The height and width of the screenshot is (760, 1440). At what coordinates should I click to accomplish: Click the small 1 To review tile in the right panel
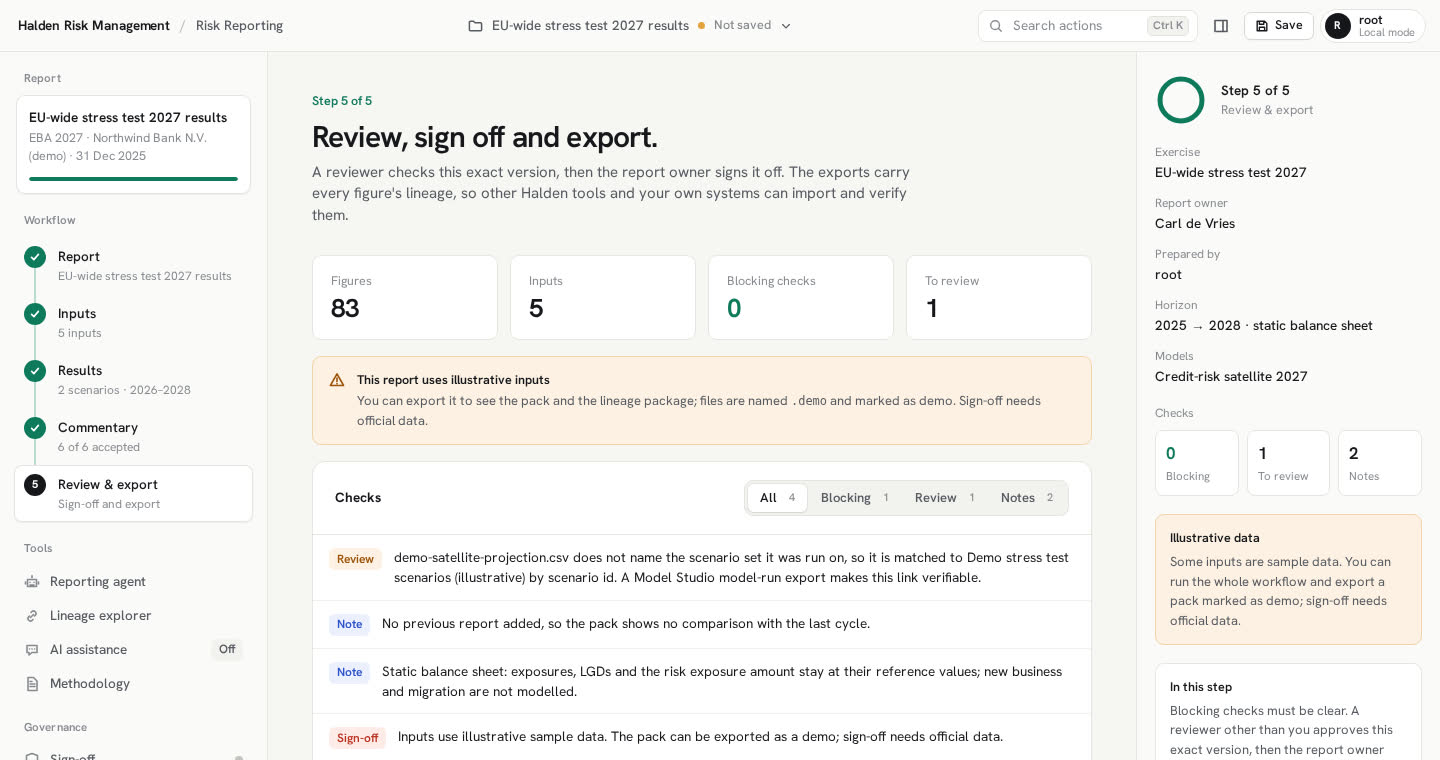click(x=1288, y=463)
